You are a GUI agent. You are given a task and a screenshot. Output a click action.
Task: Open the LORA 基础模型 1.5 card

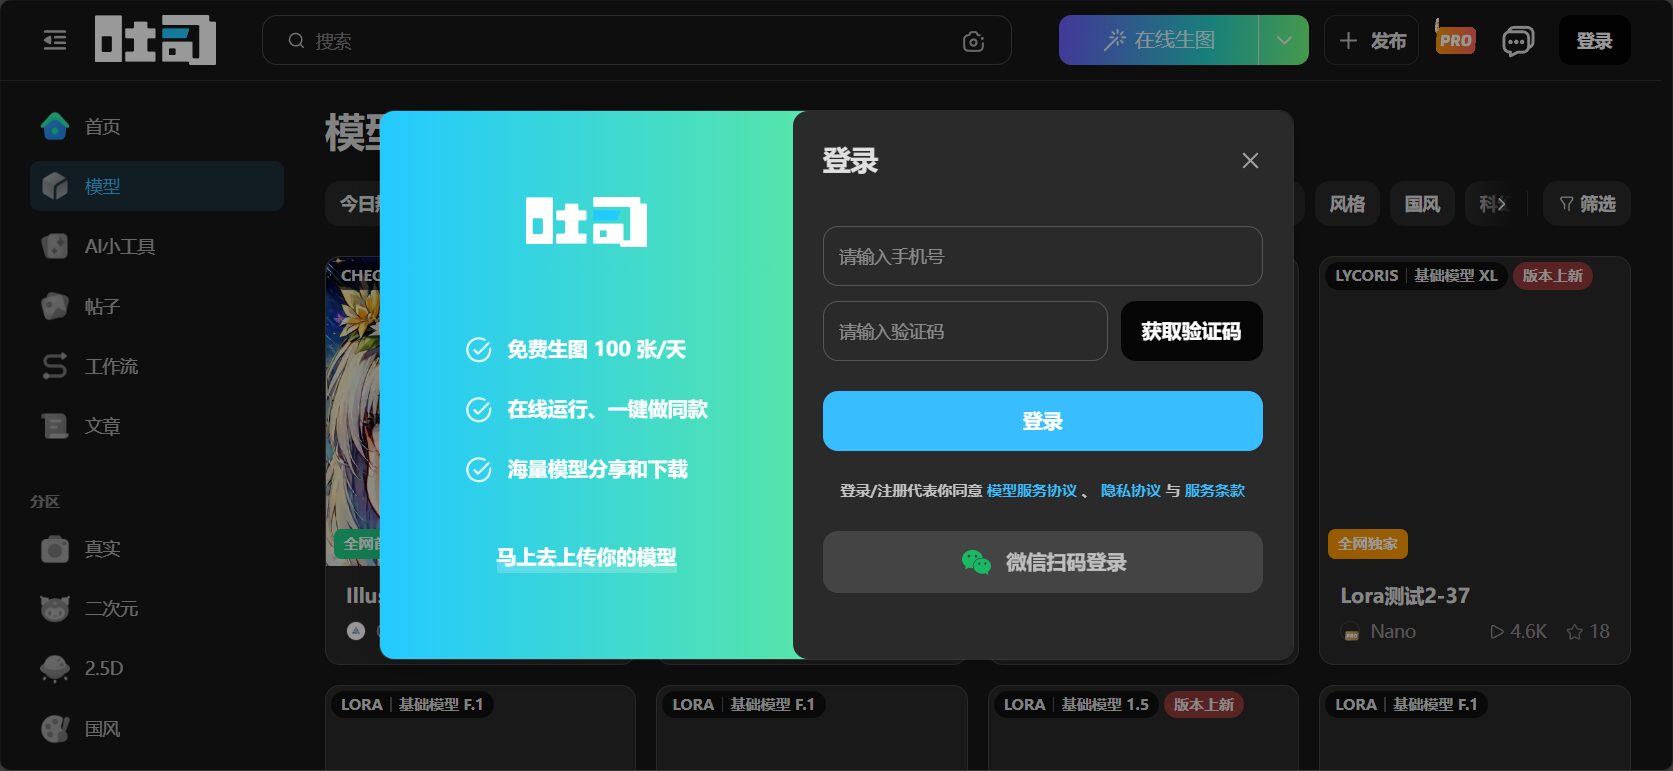point(1143,727)
